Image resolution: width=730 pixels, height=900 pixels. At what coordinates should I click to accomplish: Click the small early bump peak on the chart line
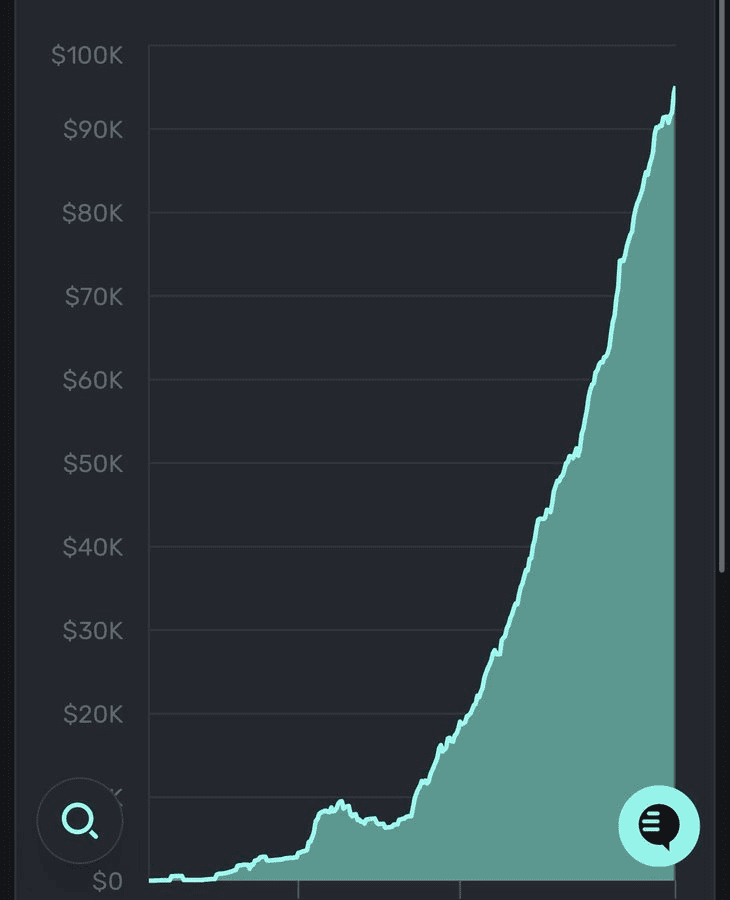[340, 802]
